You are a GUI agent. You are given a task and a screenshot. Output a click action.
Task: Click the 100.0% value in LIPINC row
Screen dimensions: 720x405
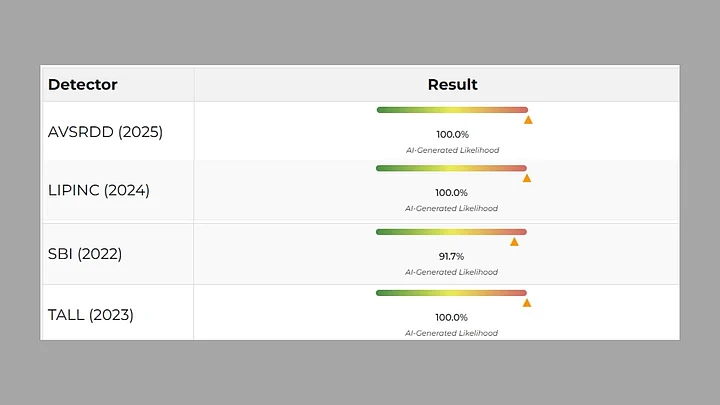click(451, 193)
